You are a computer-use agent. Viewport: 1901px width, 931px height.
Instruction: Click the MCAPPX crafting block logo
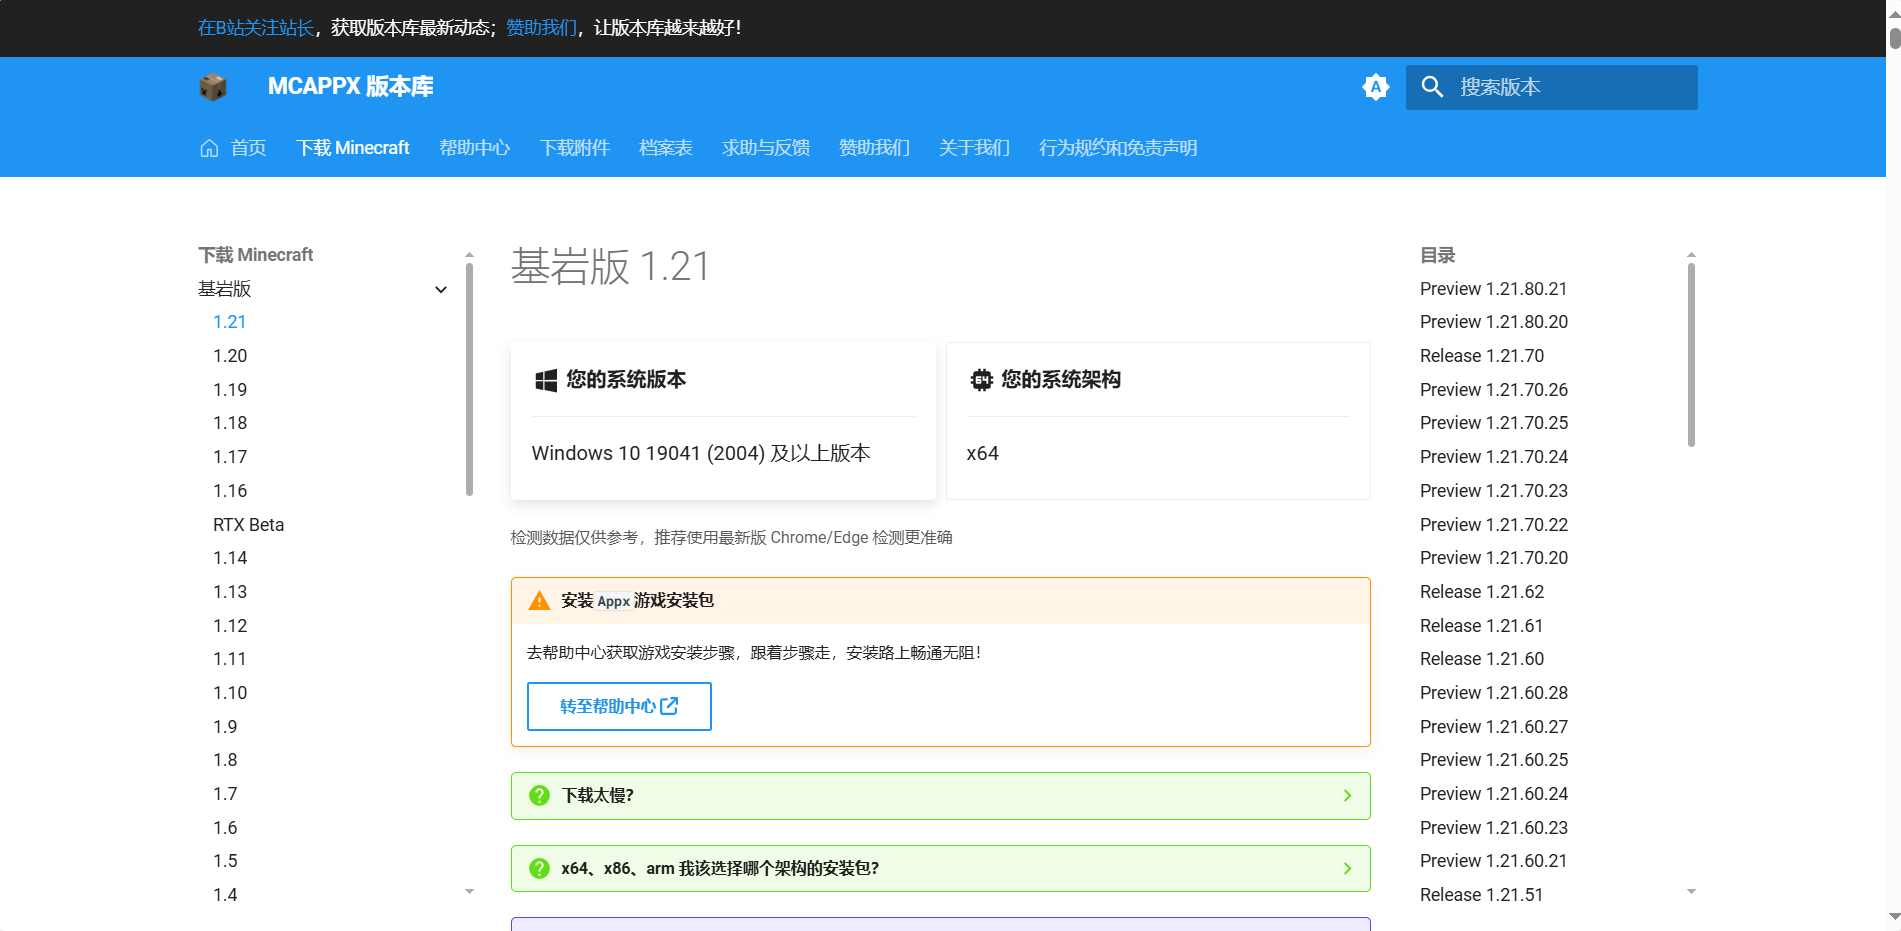point(213,87)
